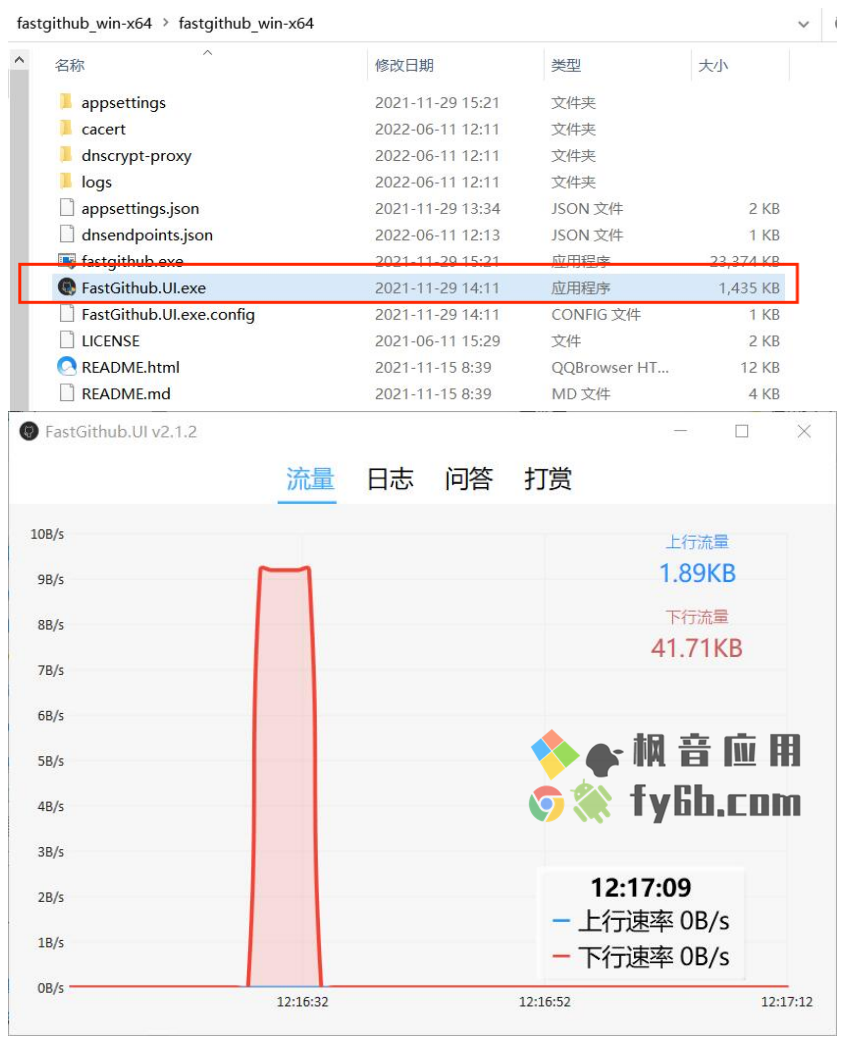845x1044 pixels.
Task: Click the 12:16:52 time axis label
Action: coord(545,1001)
